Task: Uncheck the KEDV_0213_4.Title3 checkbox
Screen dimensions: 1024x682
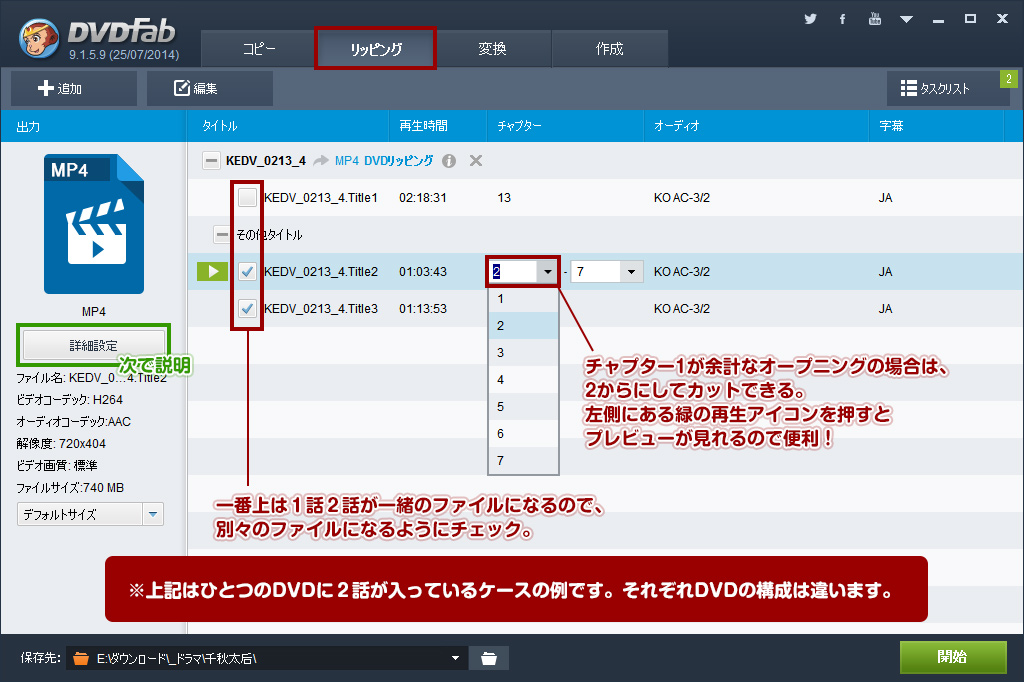Action: click(x=248, y=308)
